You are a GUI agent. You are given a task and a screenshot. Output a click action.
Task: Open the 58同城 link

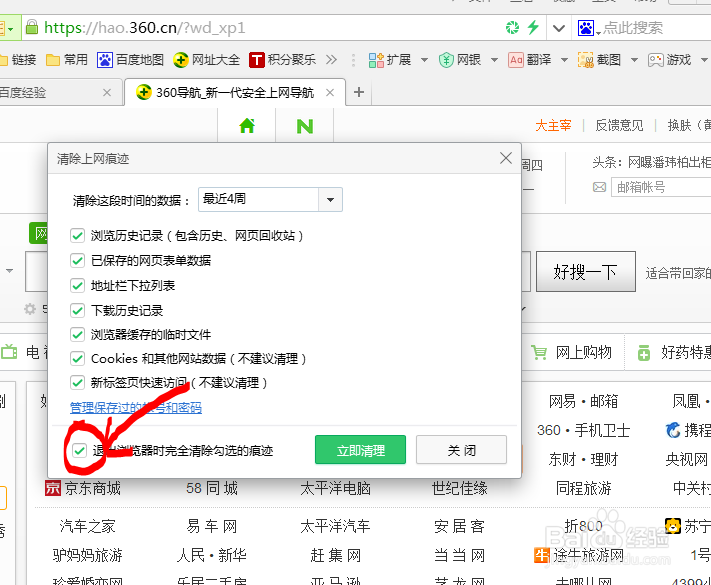(x=212, y=488)
